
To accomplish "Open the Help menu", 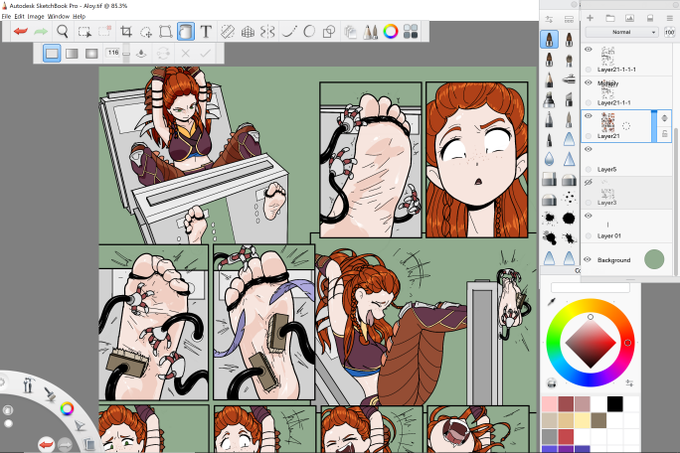I will (79, 16).
